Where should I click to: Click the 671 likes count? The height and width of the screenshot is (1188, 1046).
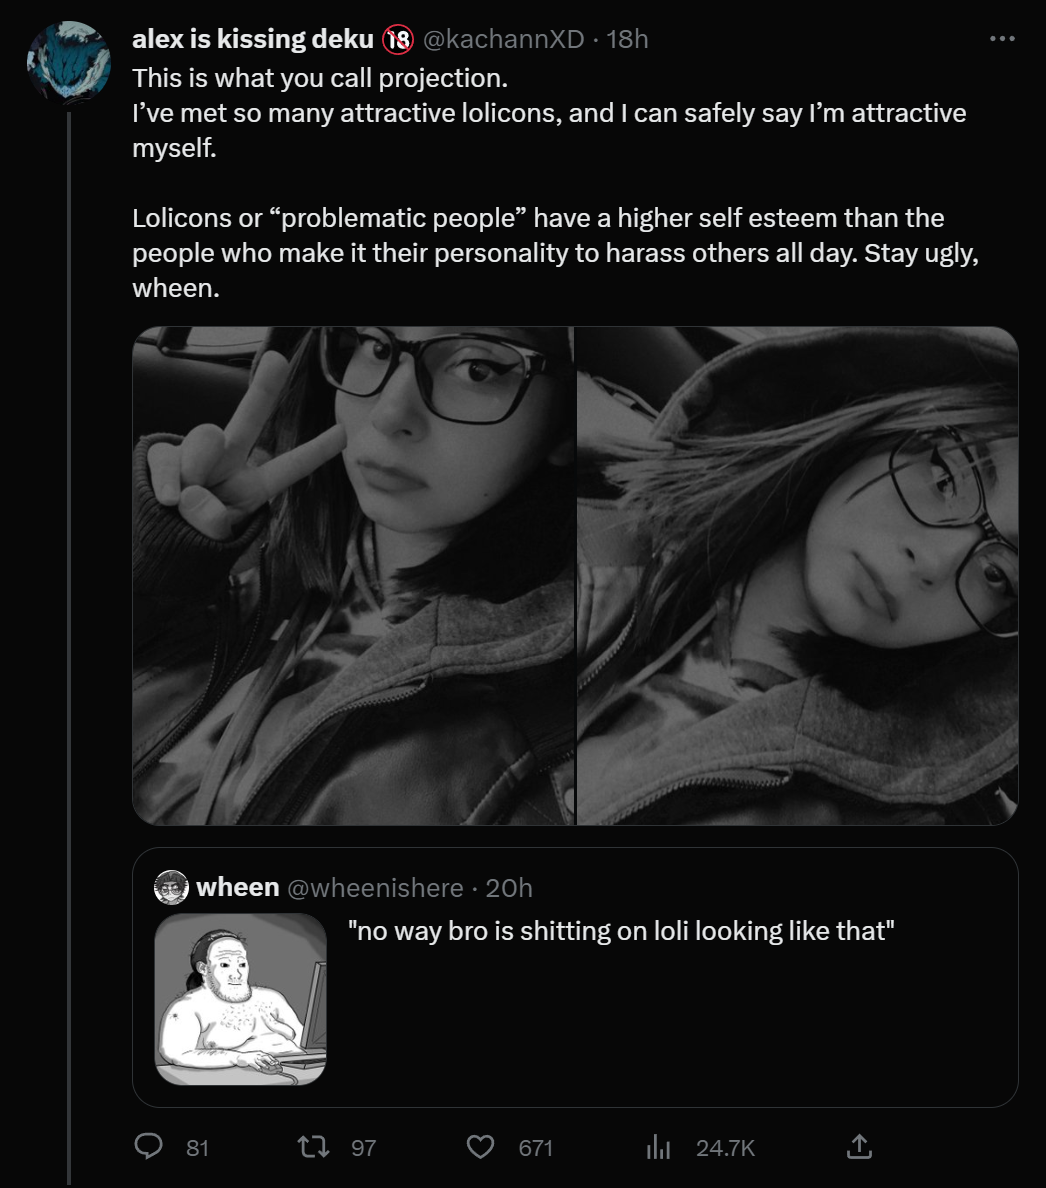(535, 1148)
